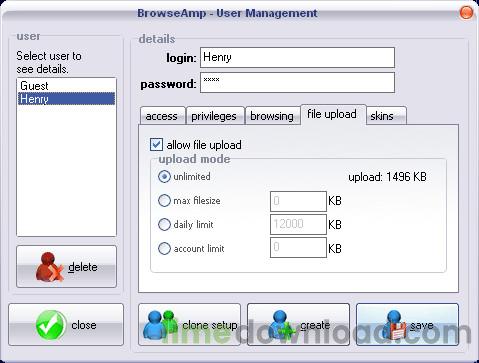The height and width of the screenshot is (363, 479).
Task: Click the save button label
Action: click(x=422, y=325)
